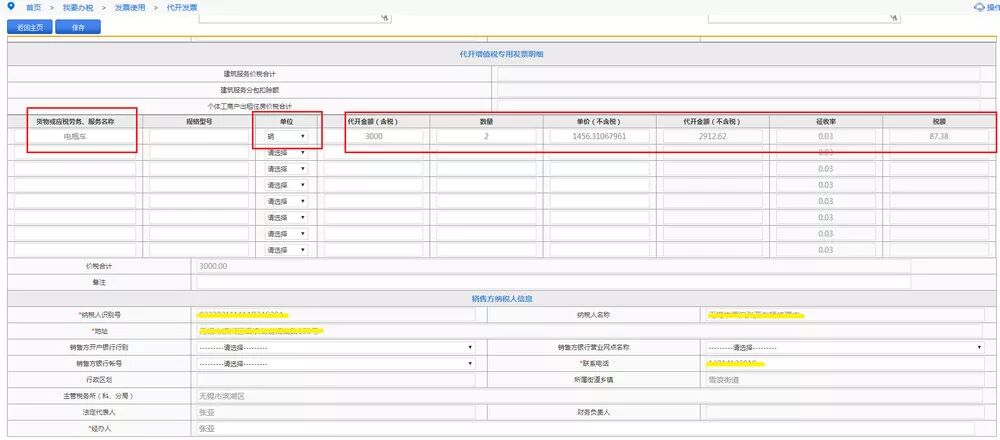Click the 代开发票 breadcrumb item
Screen dimensions: 1000x440
(182, 8)
